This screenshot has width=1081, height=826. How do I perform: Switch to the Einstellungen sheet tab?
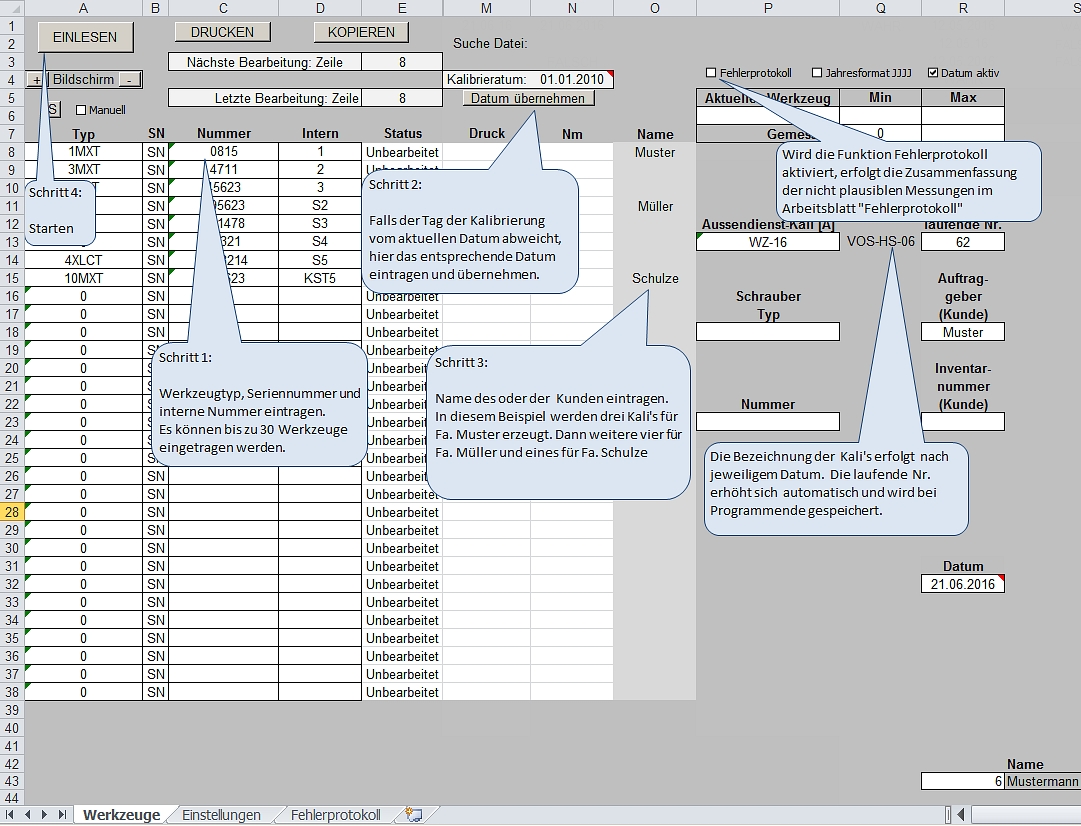click(x=221, y=815)
